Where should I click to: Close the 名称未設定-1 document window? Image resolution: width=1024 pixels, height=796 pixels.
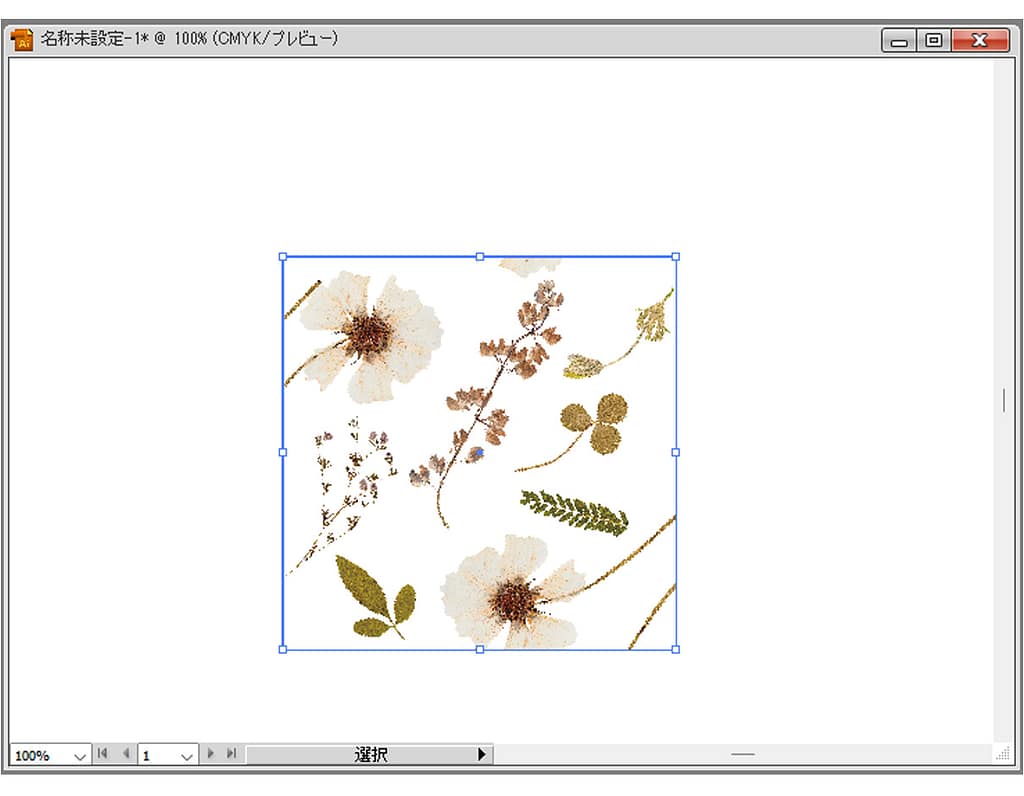979,40
